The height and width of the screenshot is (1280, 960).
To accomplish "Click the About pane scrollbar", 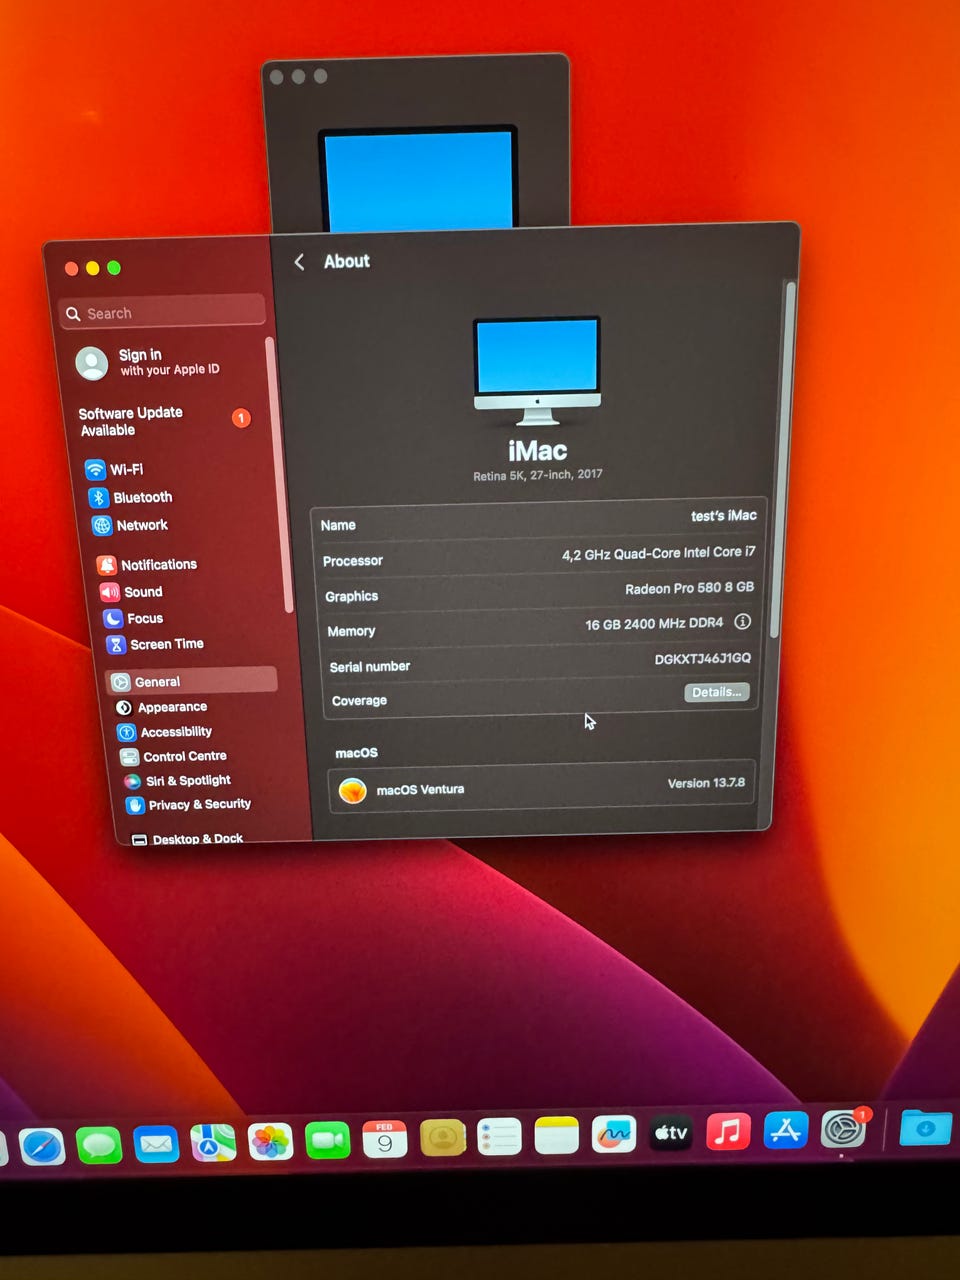I will pos(785,460).
